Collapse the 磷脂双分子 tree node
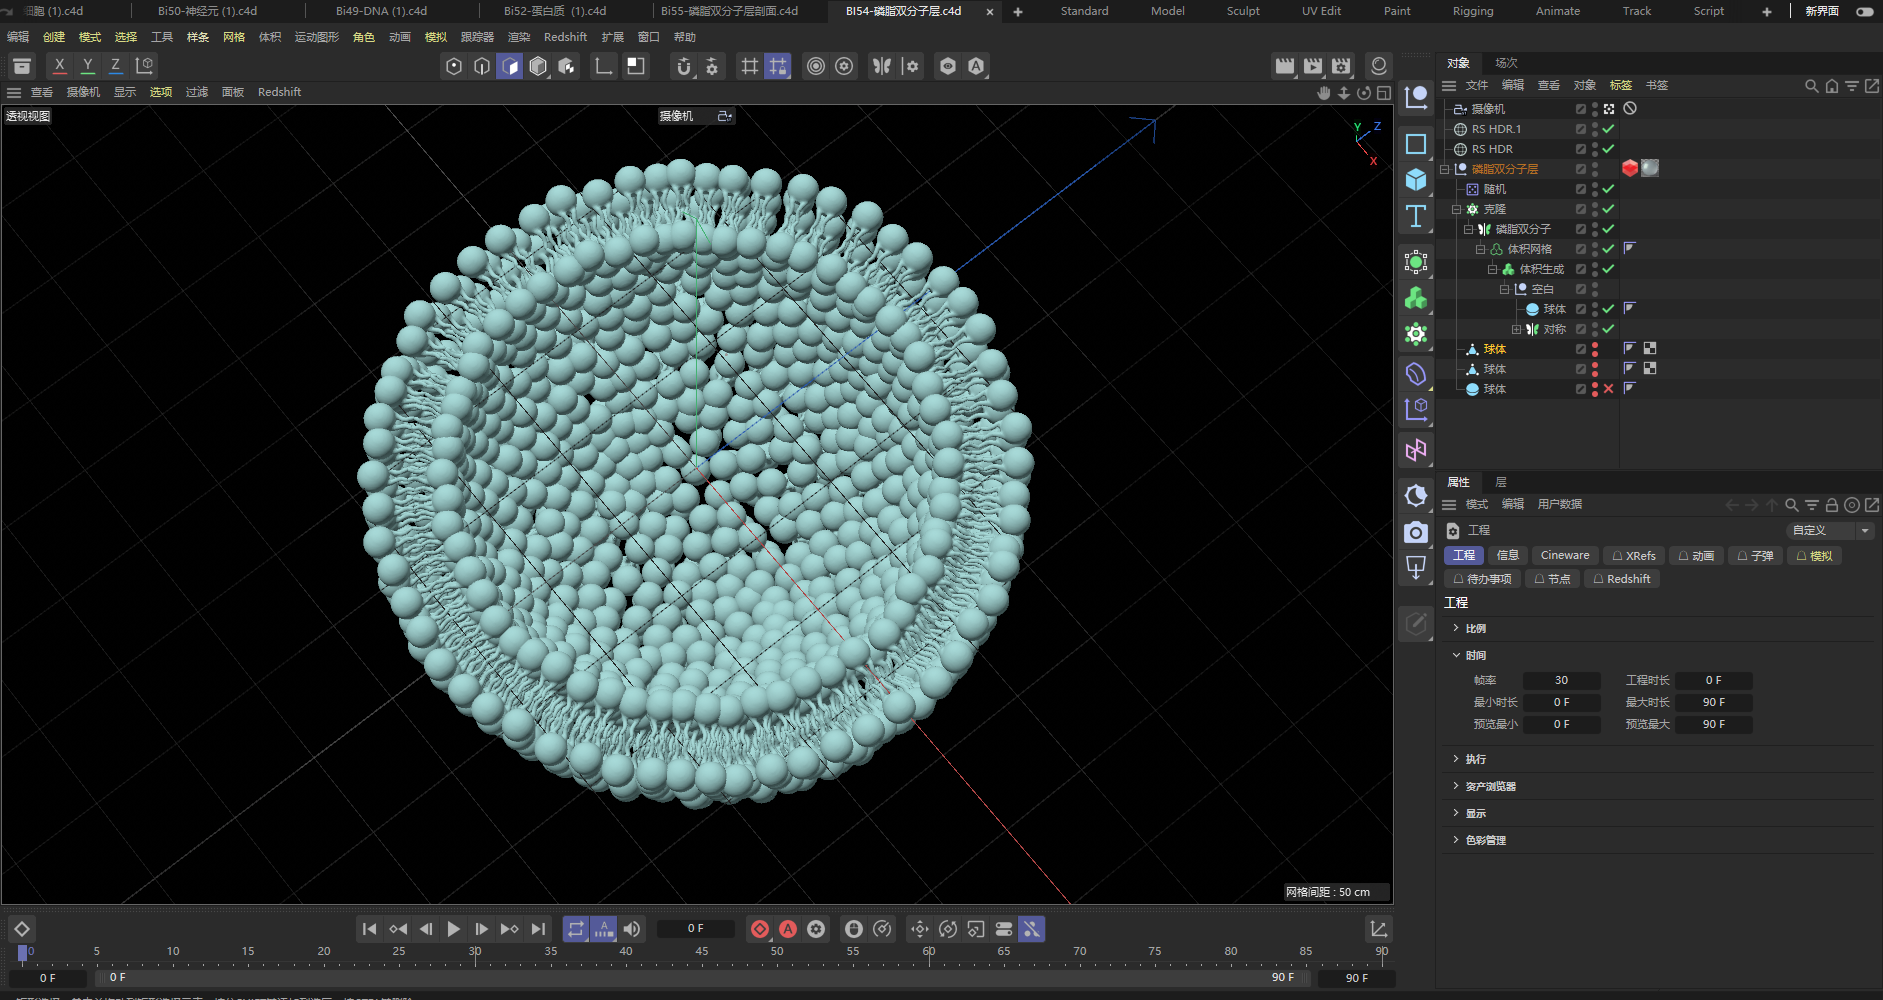Screen dimensions: 1883x1000 point(1469,229)
